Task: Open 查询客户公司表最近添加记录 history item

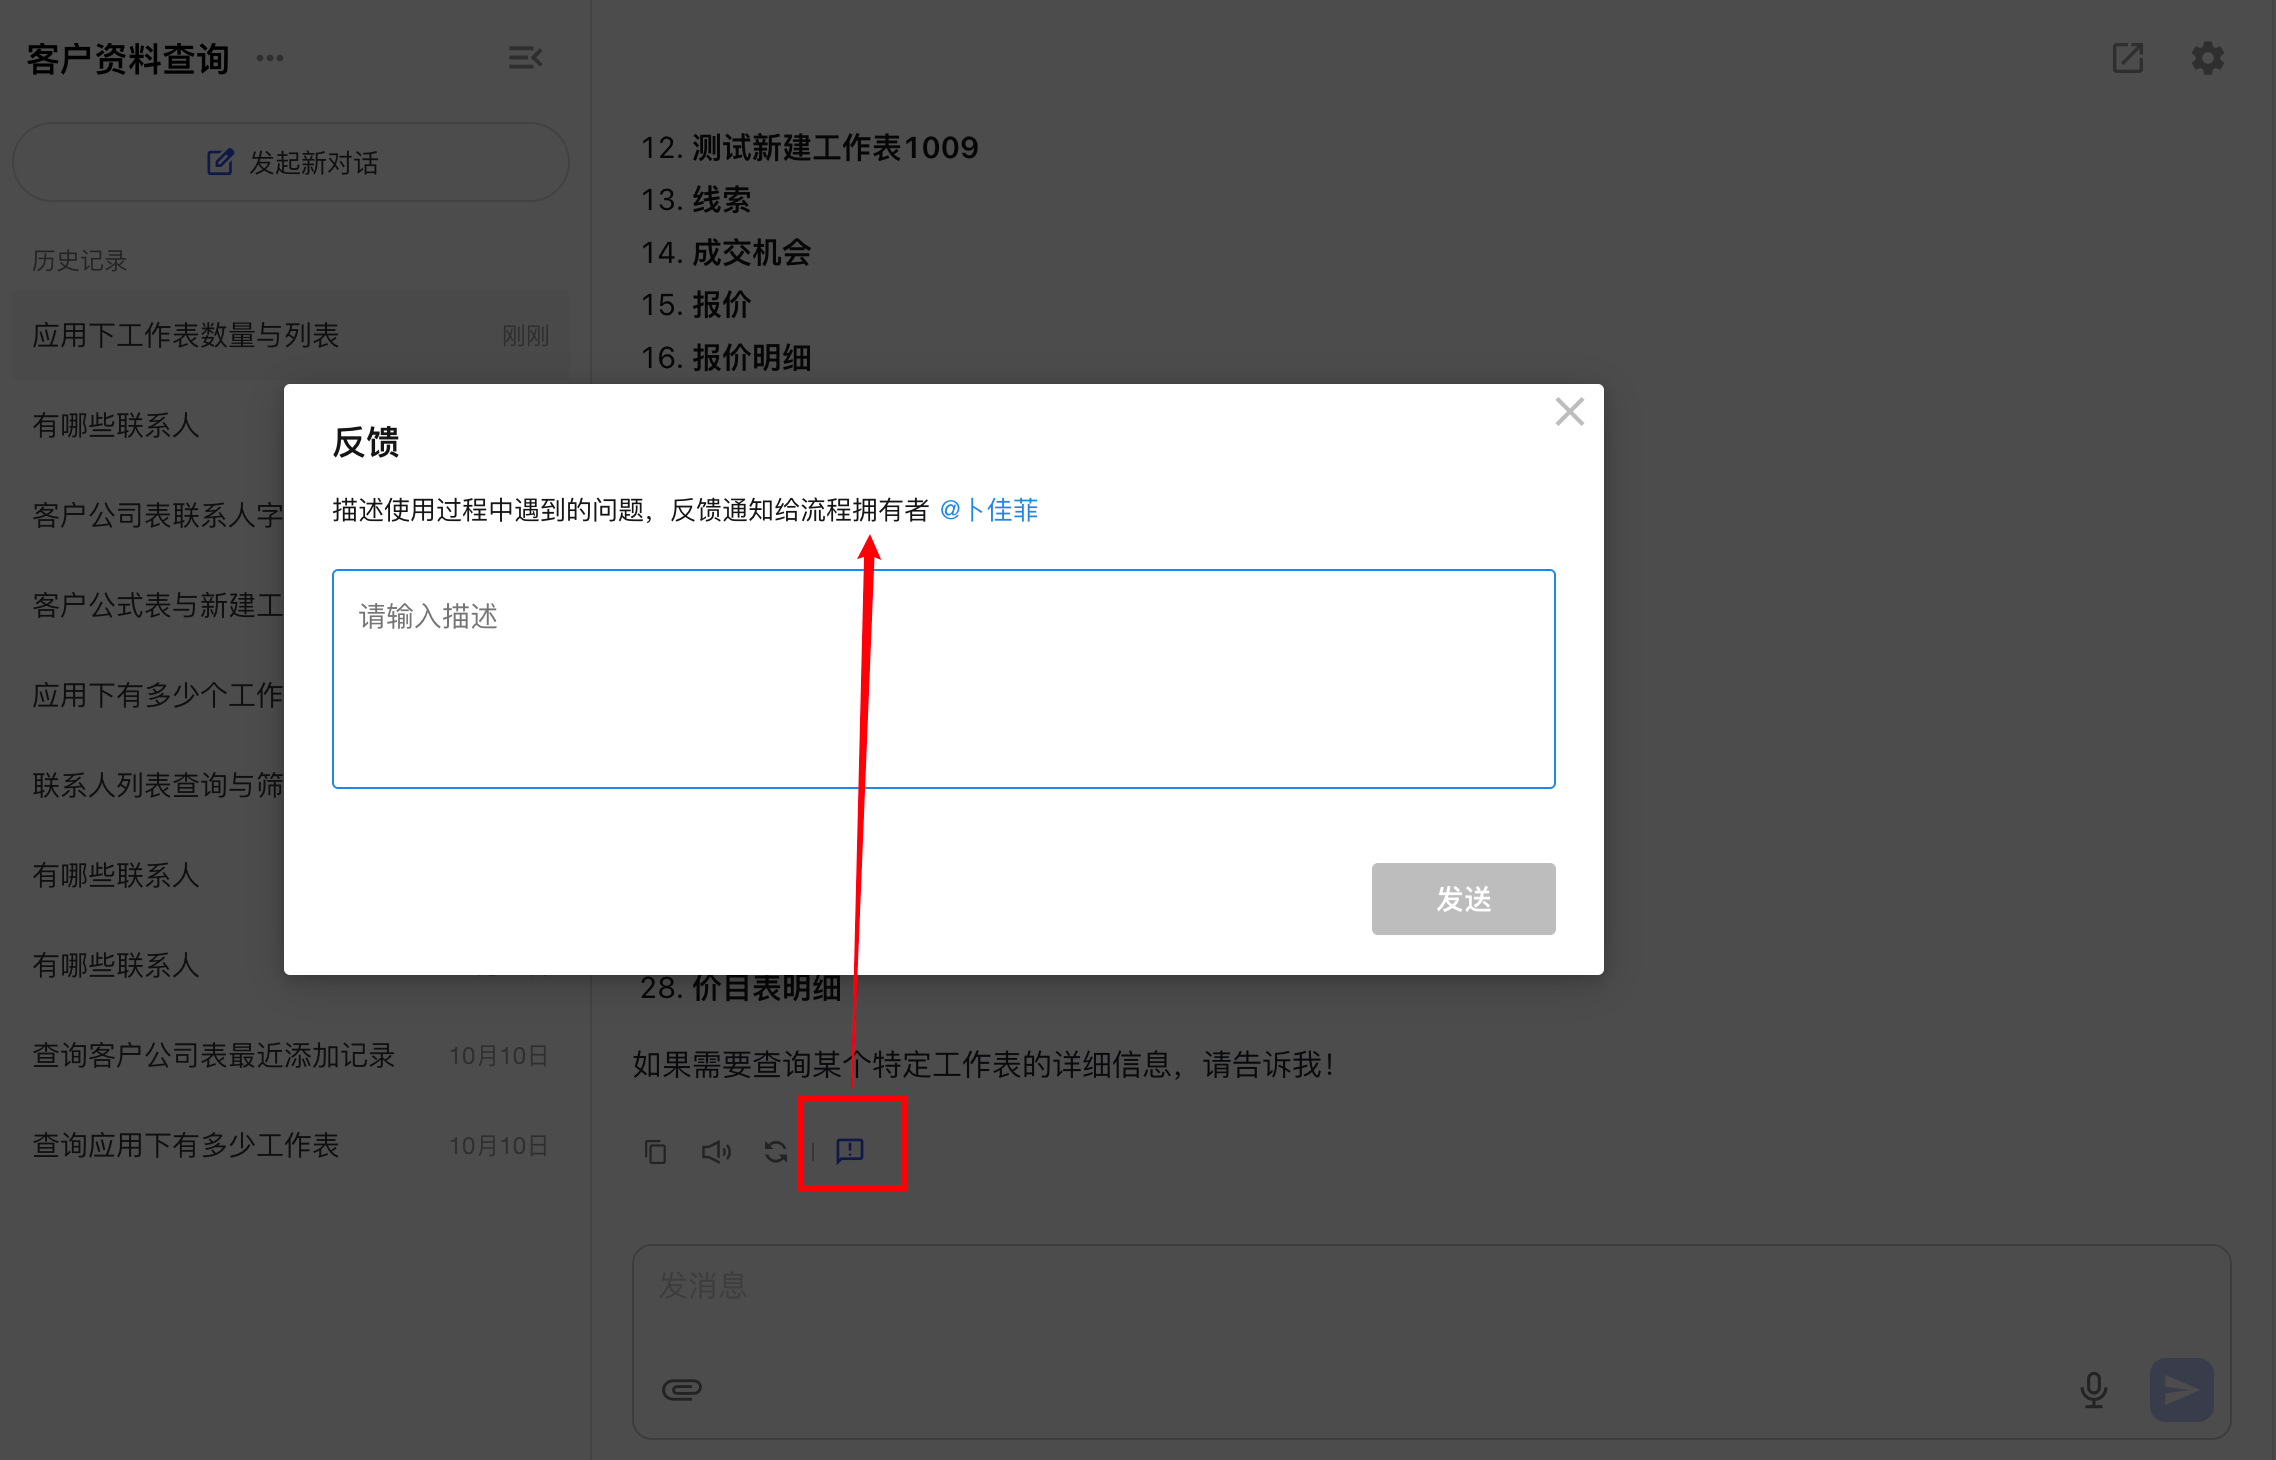Action: (214, 1055)
